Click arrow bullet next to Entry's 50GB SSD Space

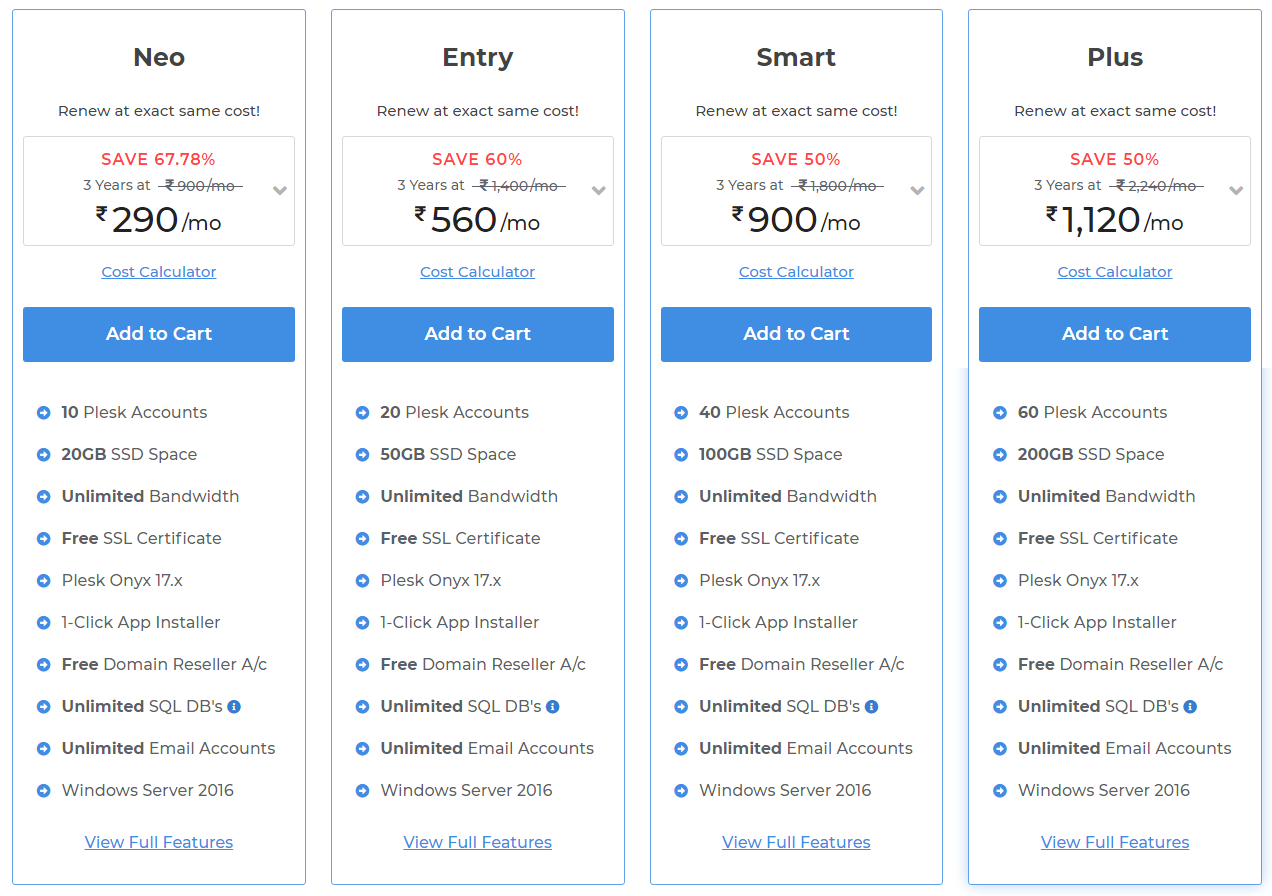tap(362, 454)
